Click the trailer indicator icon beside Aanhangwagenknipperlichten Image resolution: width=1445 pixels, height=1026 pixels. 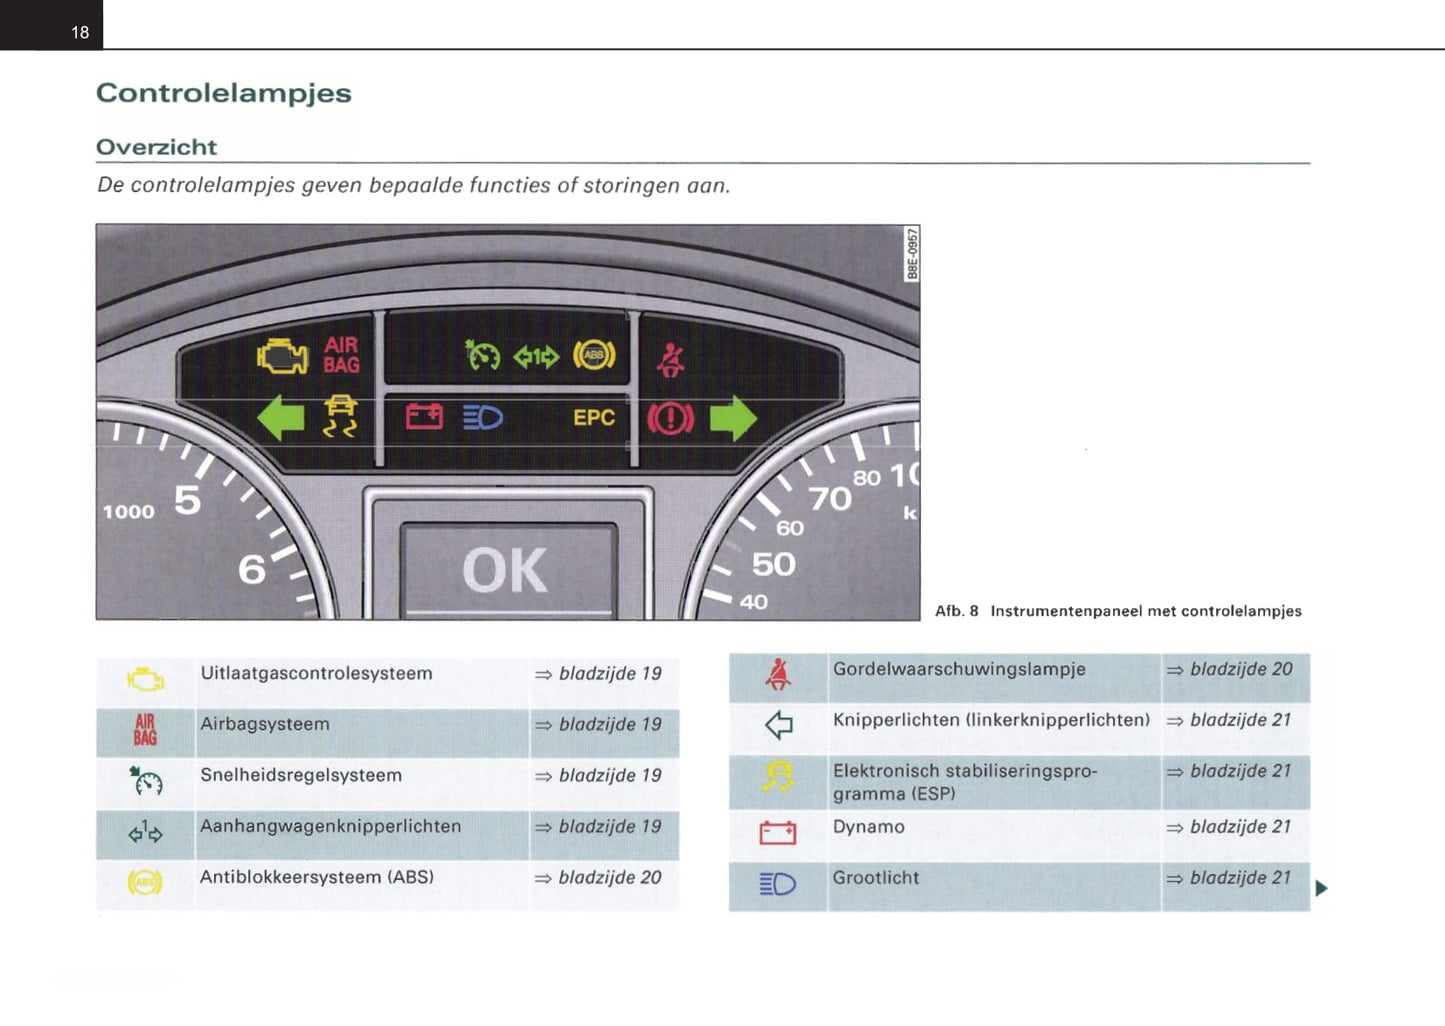(145, 832)
